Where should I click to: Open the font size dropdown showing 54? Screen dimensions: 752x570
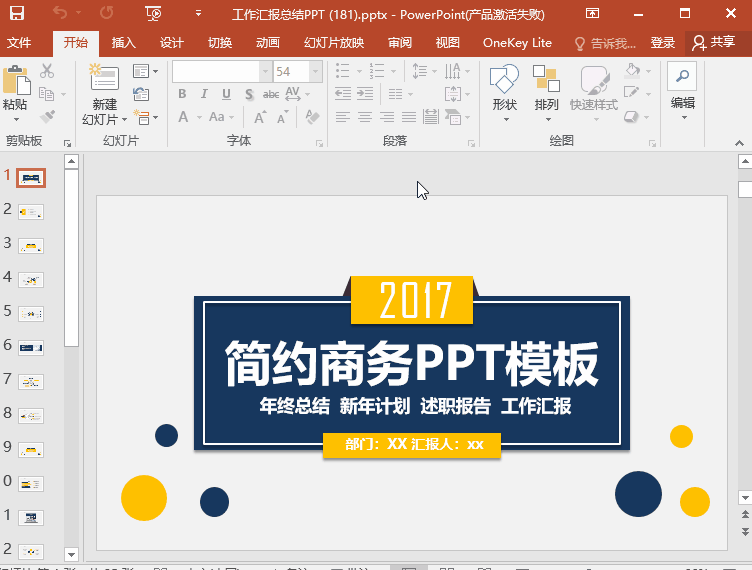(315, 72)
